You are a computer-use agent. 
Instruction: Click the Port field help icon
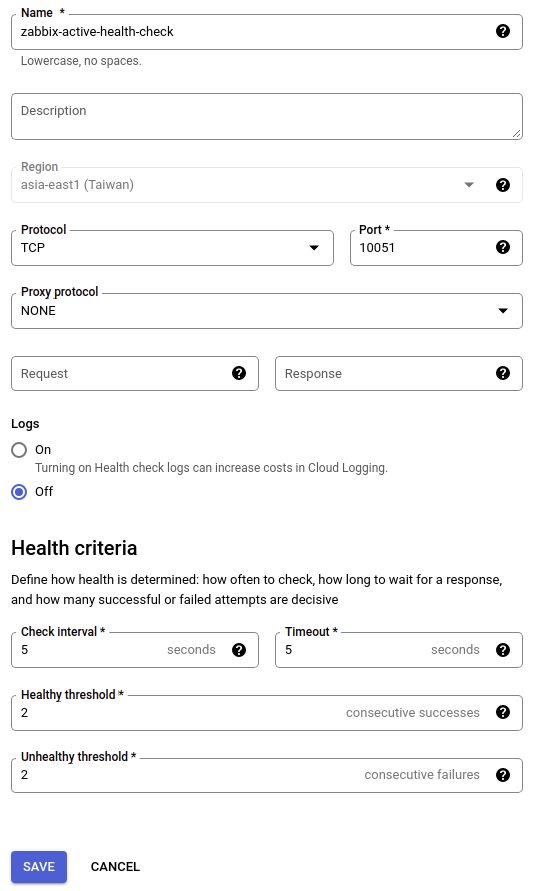[502, 247]
